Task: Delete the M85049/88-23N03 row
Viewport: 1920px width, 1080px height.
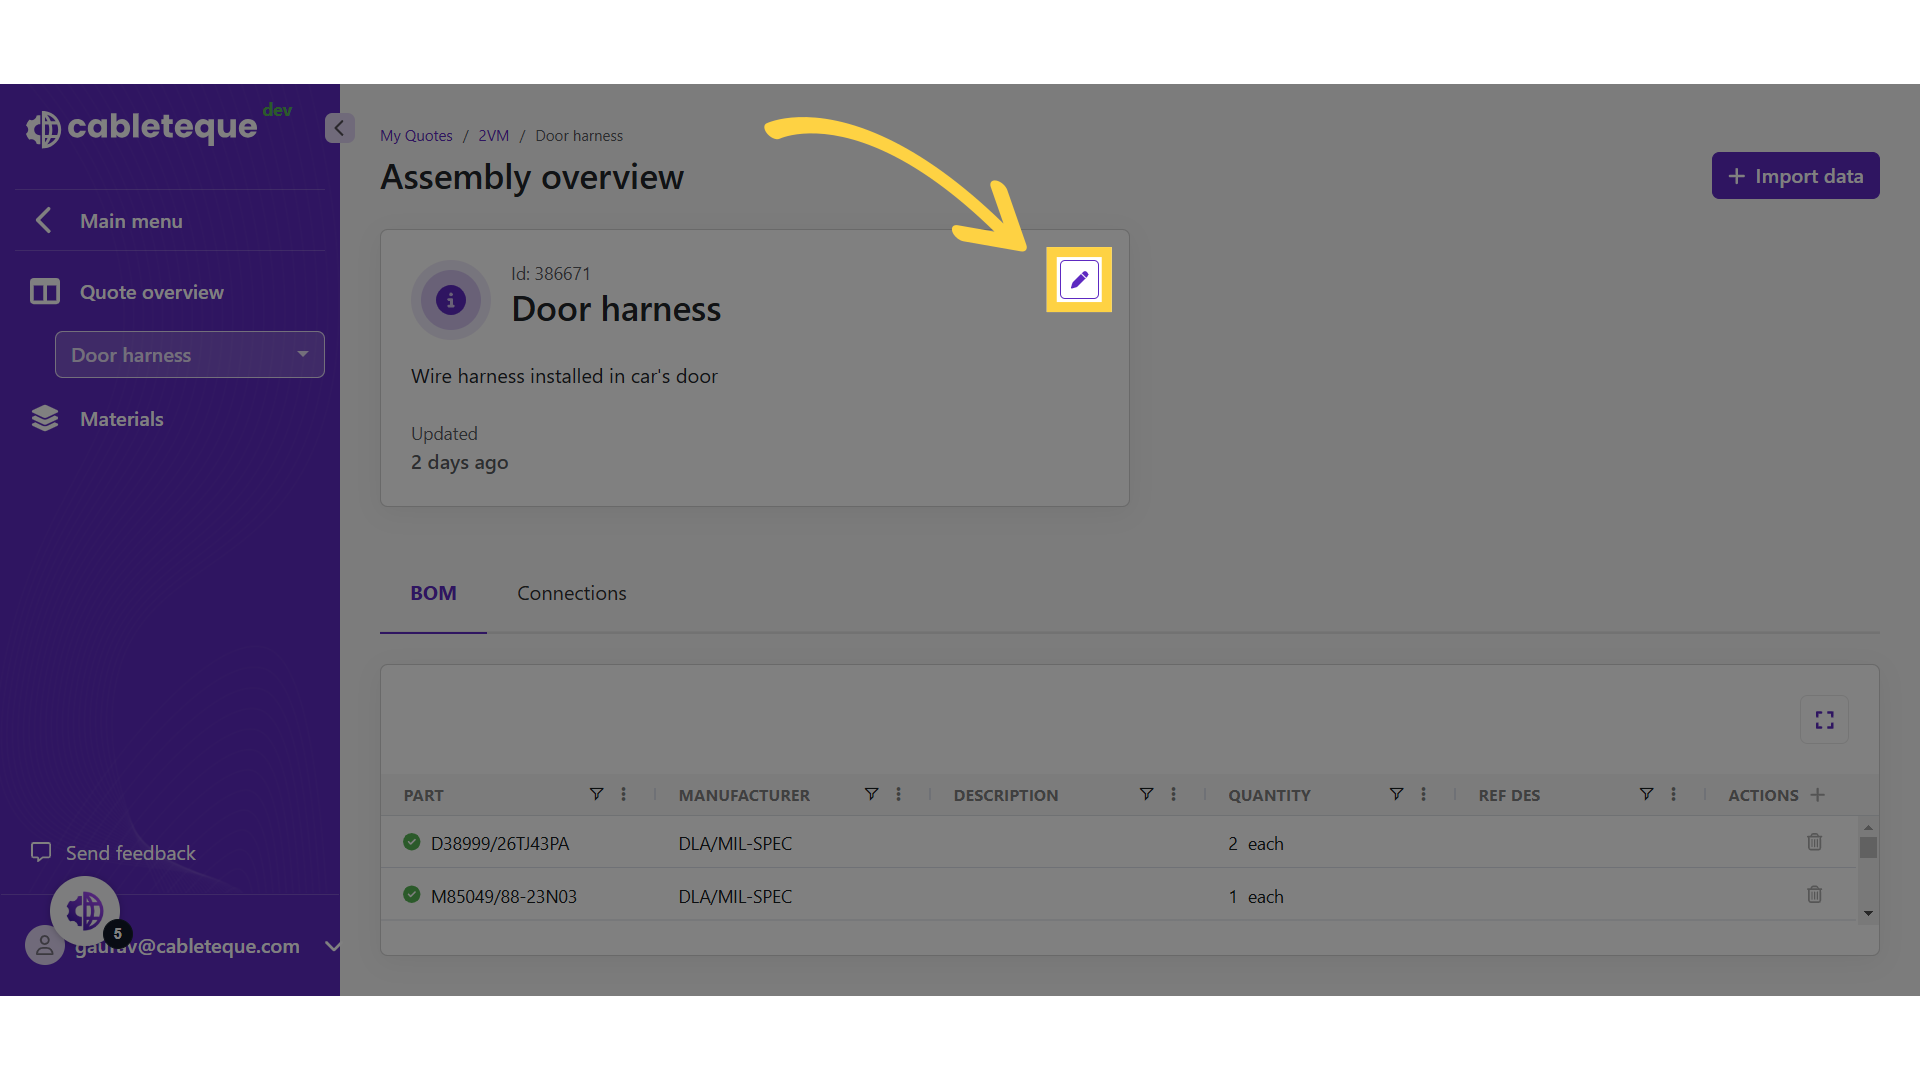Action: pyautogui.click(x=1814, y=895)
